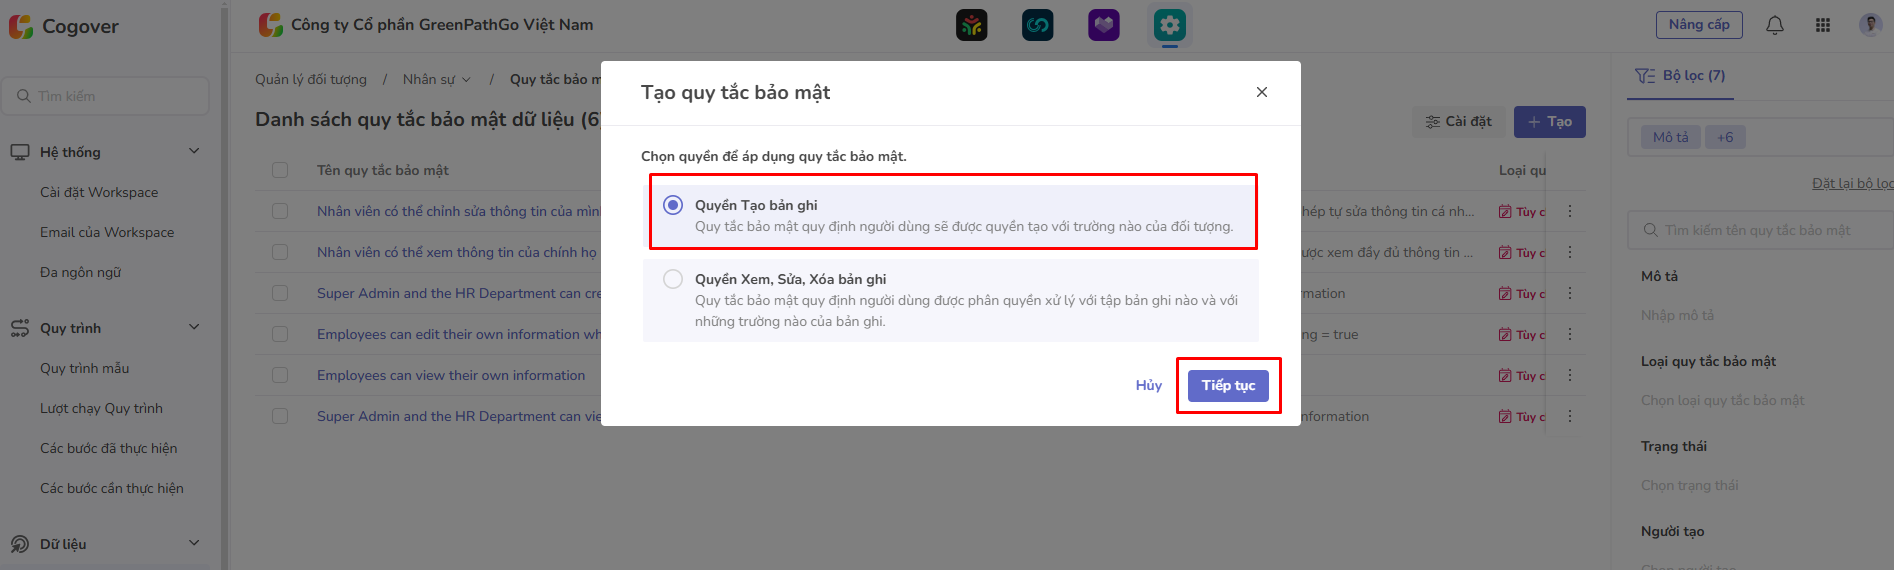Screen dimensions: 1894x570
Task: Click the Bộ lọc filter icon
Action: (x=1645, y=76)
